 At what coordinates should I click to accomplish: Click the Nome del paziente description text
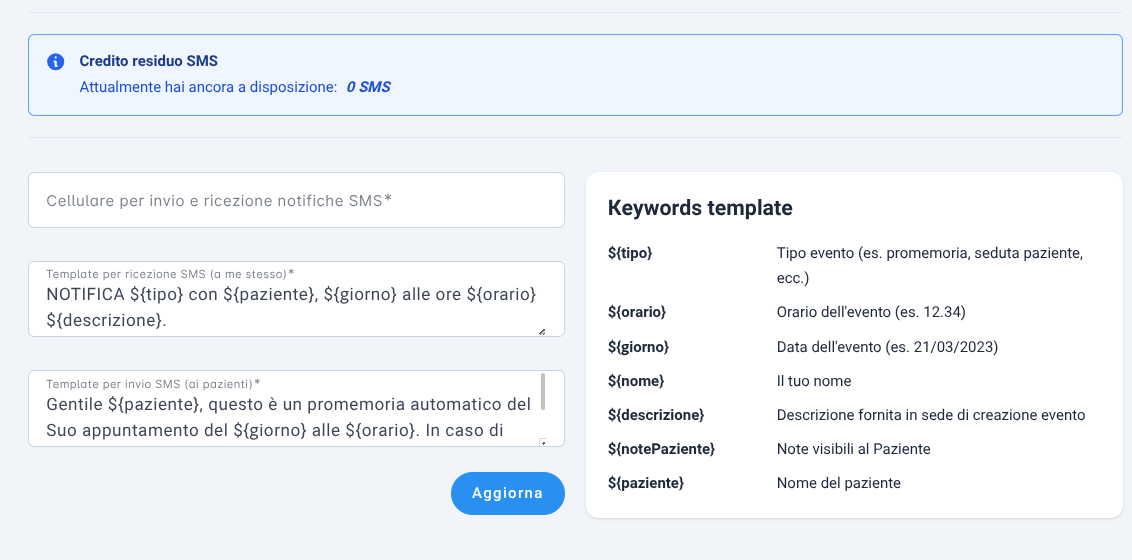pyautogui.click(x=839, y=483)
